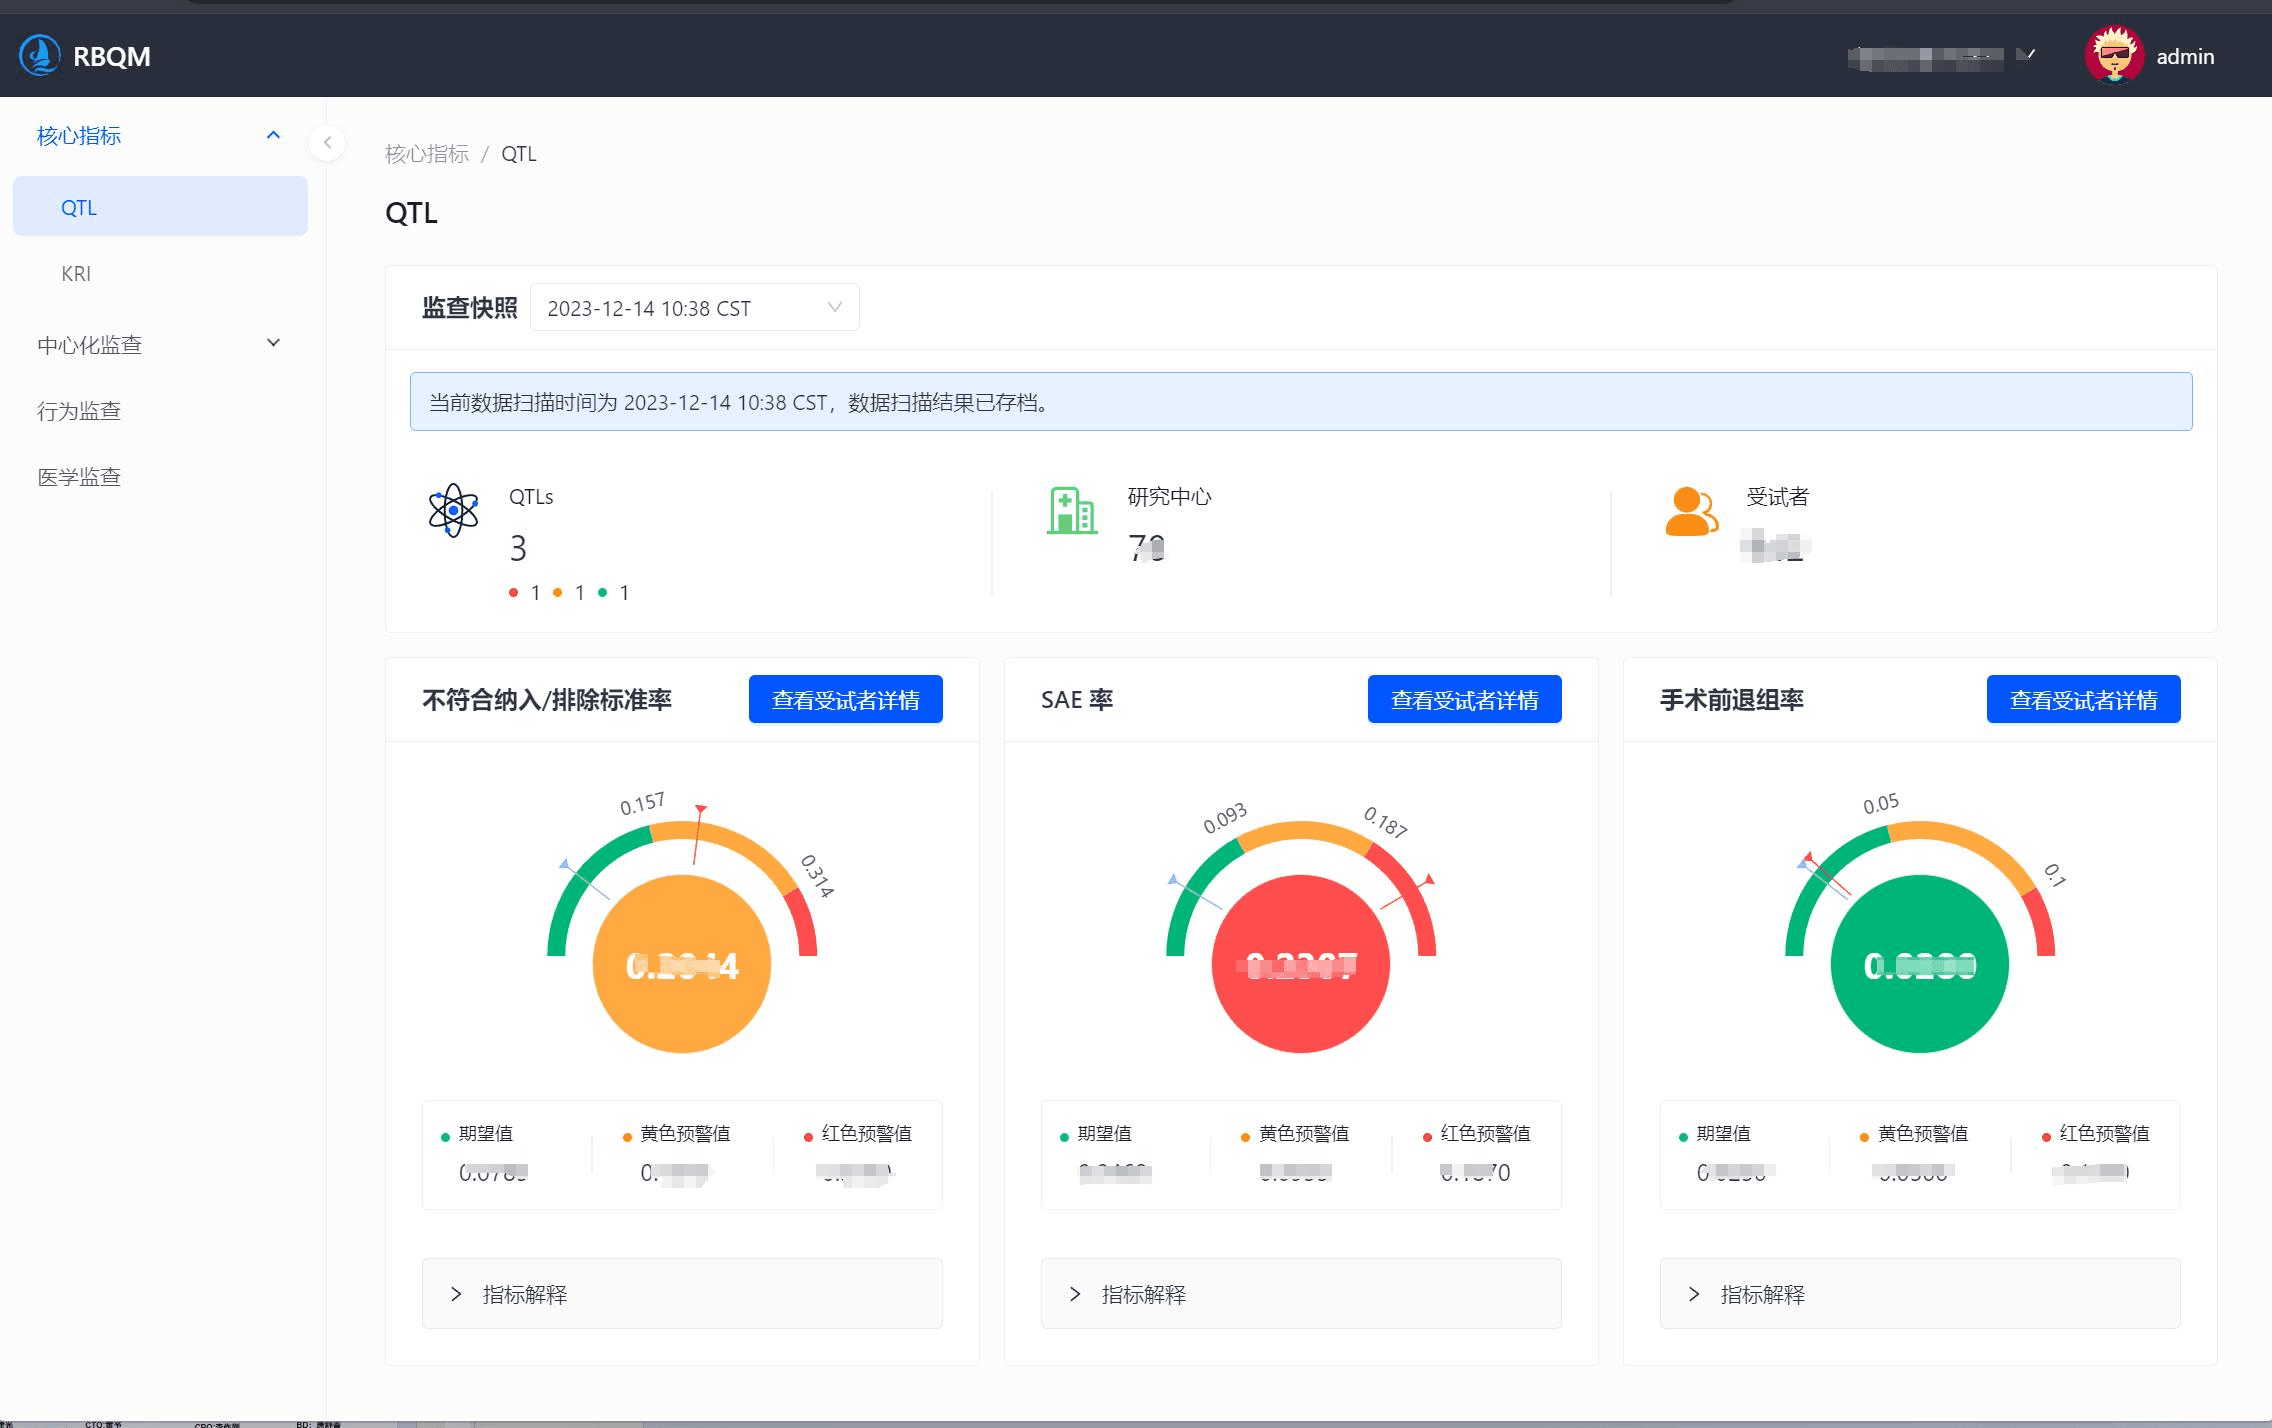The height and width of the screenshot is (1428, 2272).
Task: Click 核心指标 in the breadcrumb
Action: point(427,153)
